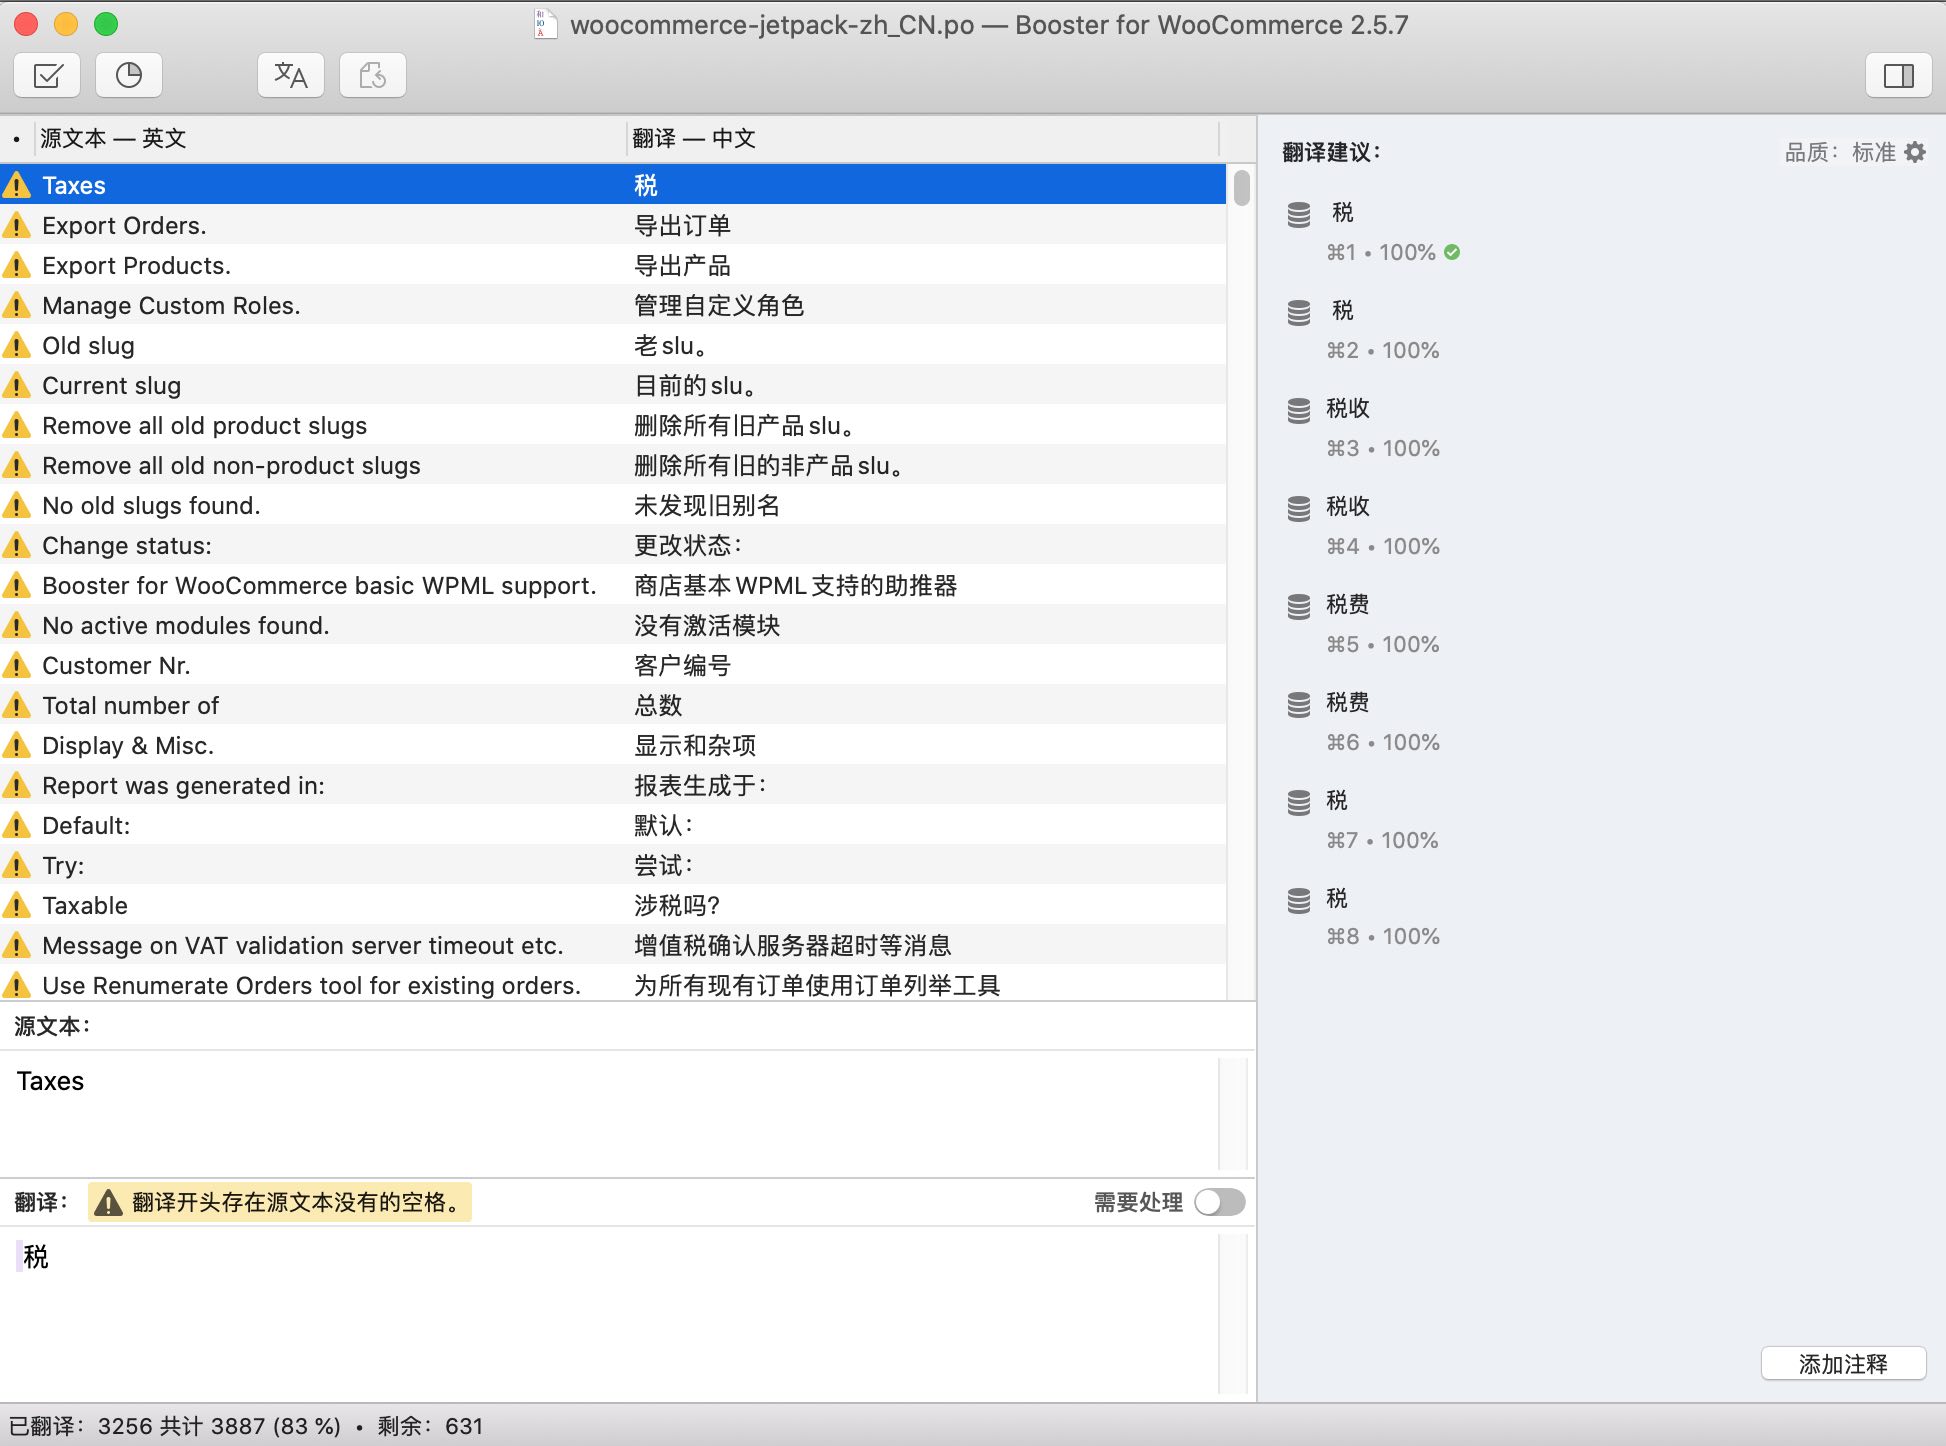
Task: Sort by 翻译 — 中文 column header
Action: [x=694, y=138]
